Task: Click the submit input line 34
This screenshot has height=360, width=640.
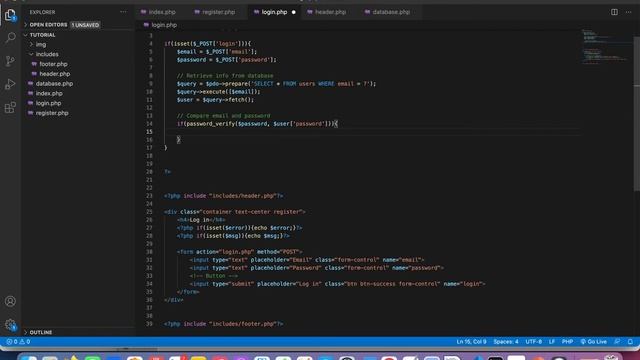Action: (x=337, y=284)
